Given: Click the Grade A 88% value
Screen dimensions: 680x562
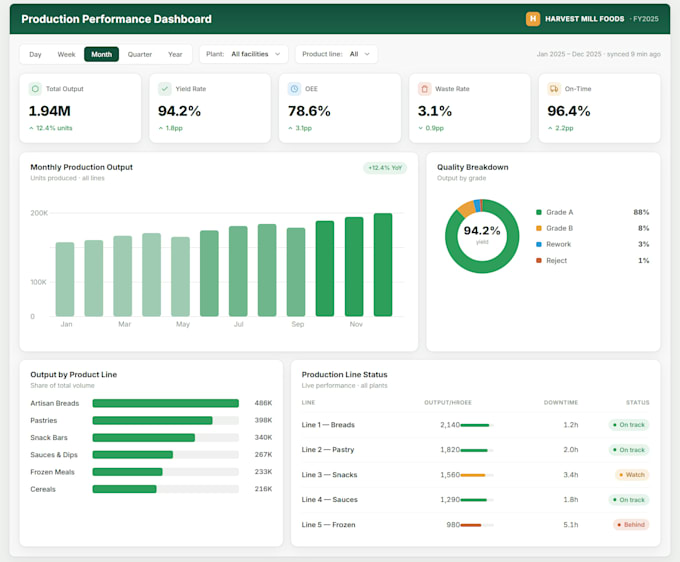Looking at the screenshot, I should [641, 212].
